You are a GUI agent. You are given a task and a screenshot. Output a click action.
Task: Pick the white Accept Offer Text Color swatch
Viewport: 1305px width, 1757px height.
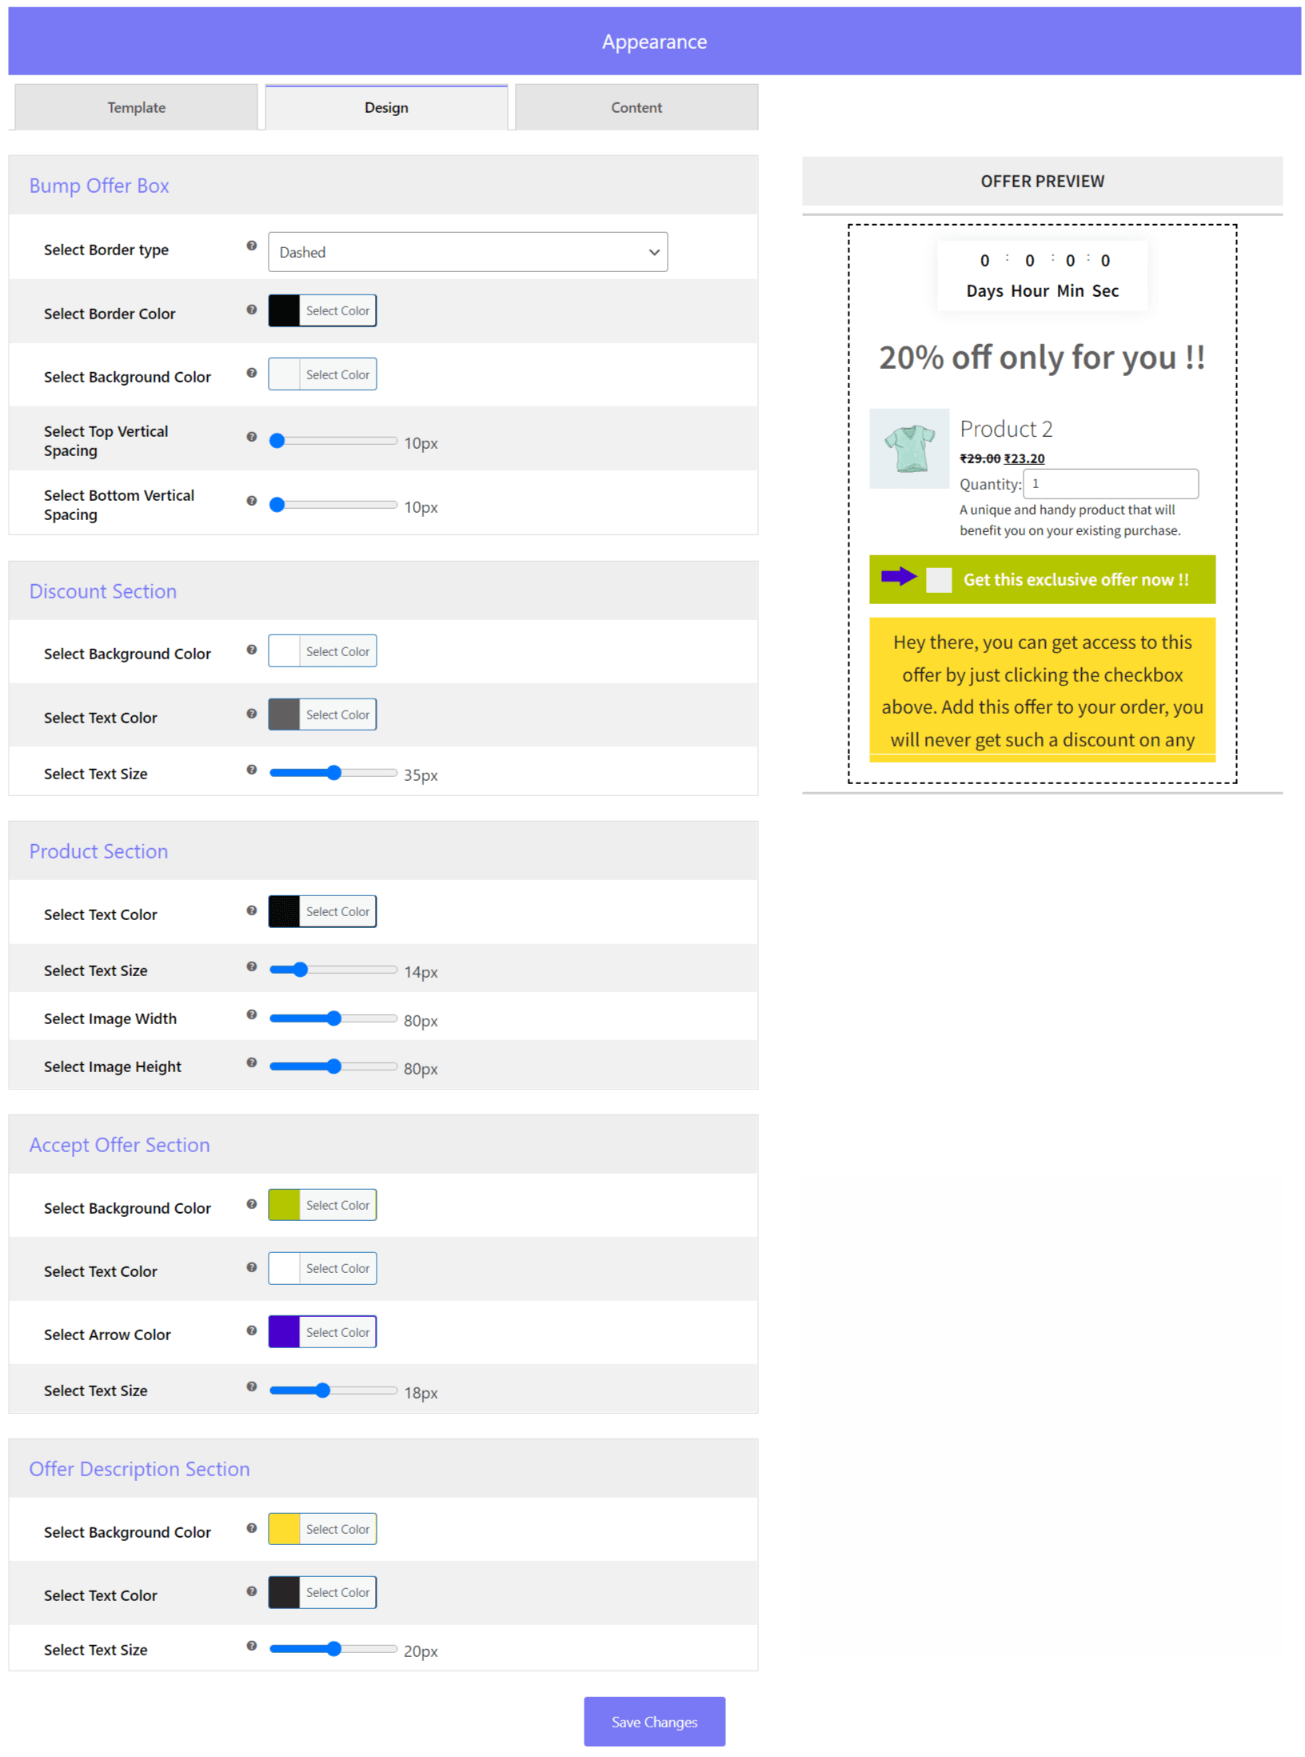(x=285, y=1269)
